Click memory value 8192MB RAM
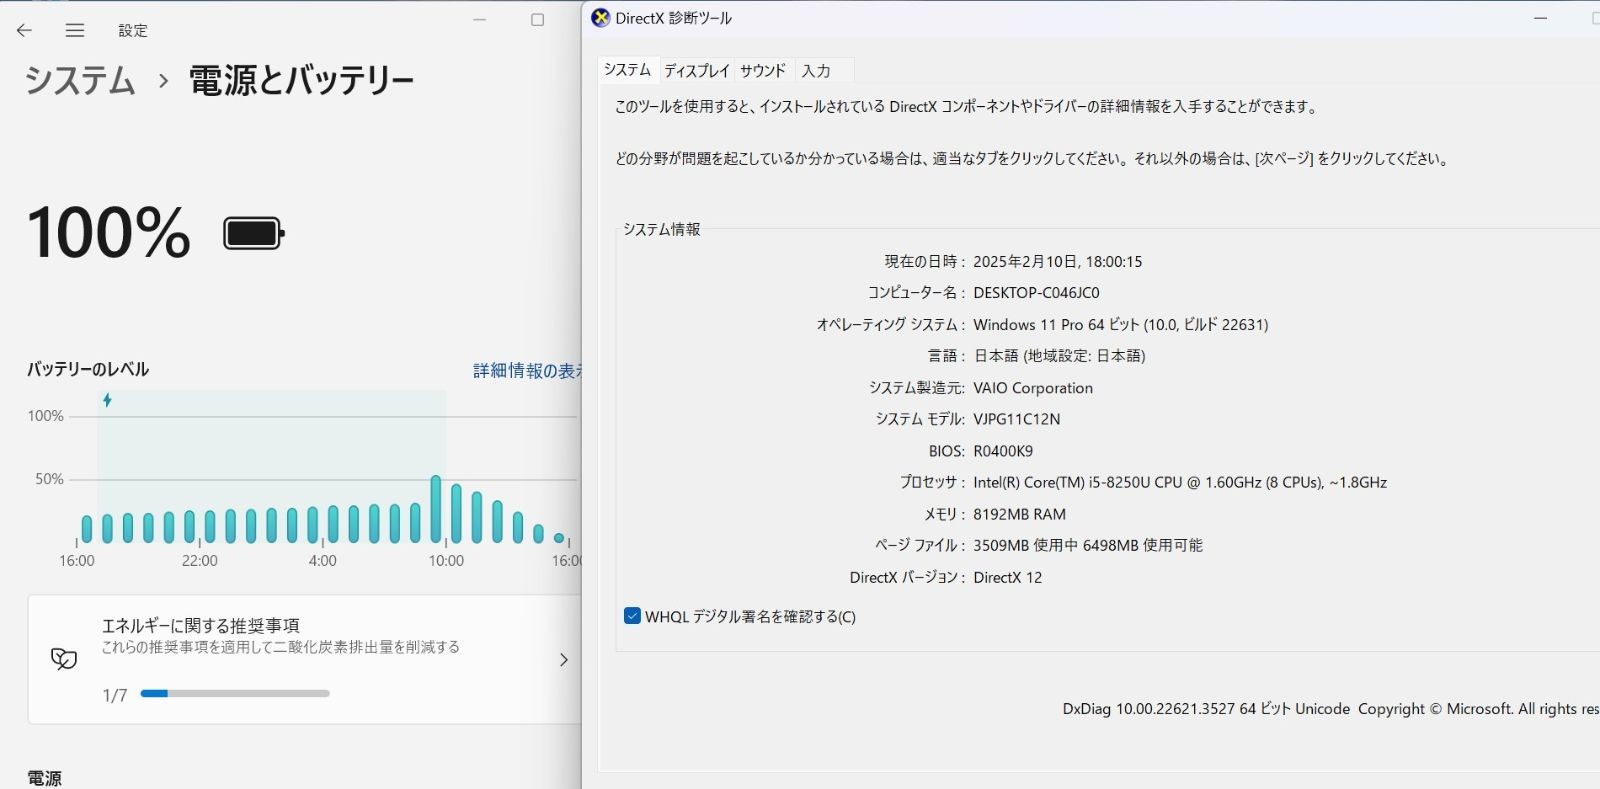This screenshot has height=789, width=1600. (x=1019, y=514)
